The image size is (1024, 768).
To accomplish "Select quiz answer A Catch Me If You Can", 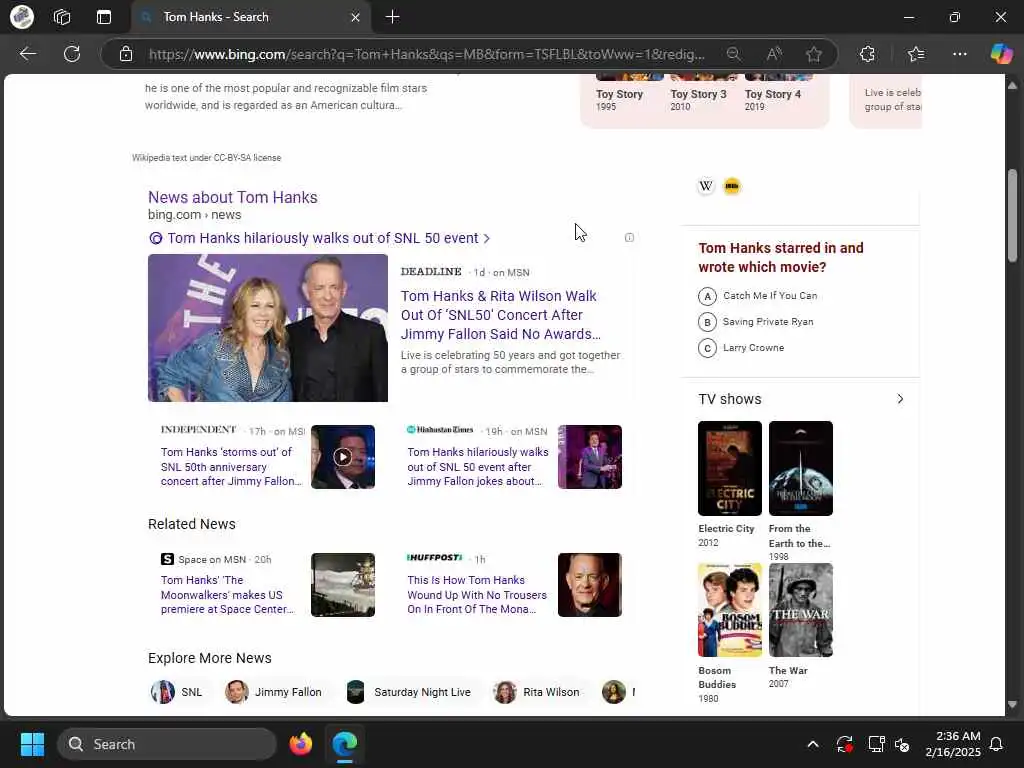I will [758, 296].
